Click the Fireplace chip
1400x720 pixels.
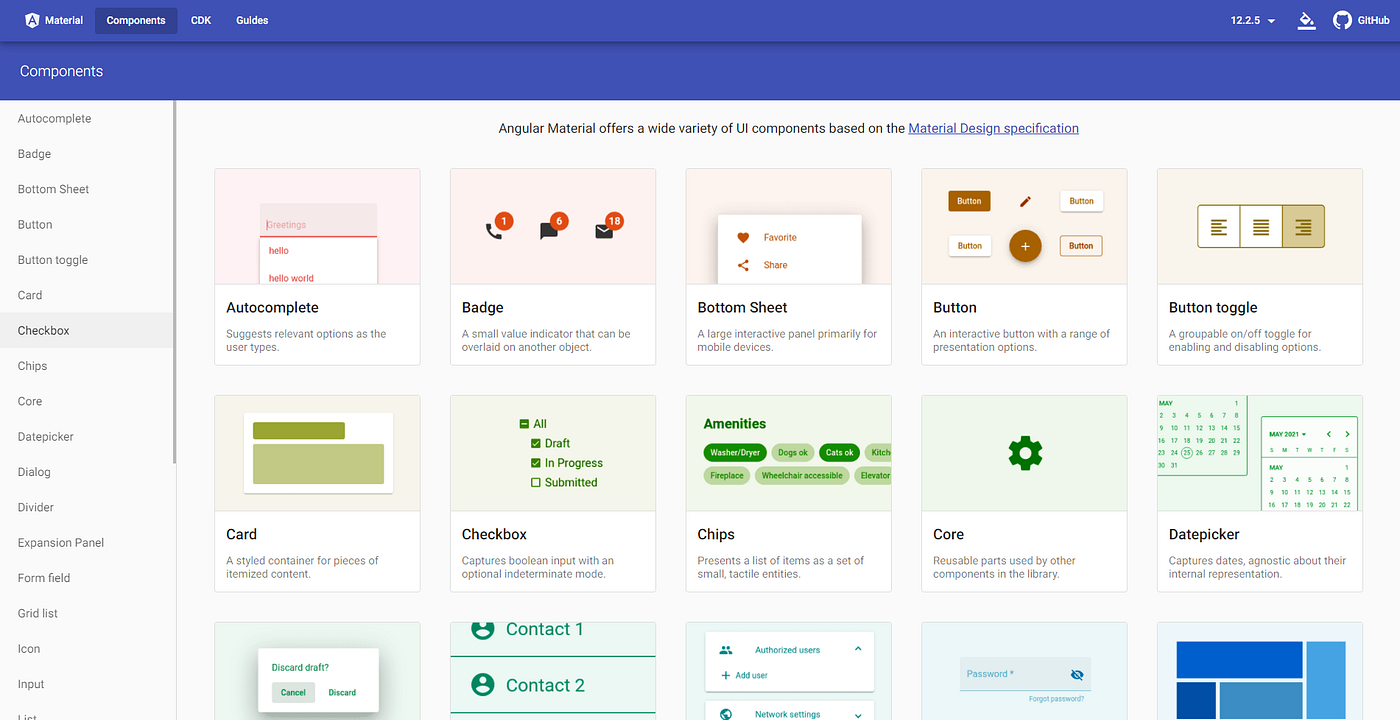tap(727, 476)
